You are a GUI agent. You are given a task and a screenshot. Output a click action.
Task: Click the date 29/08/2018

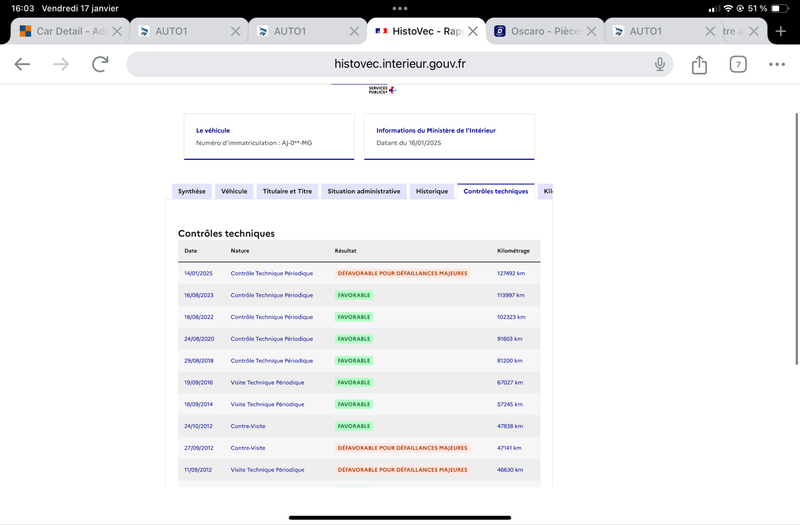[x=199, y=361]
